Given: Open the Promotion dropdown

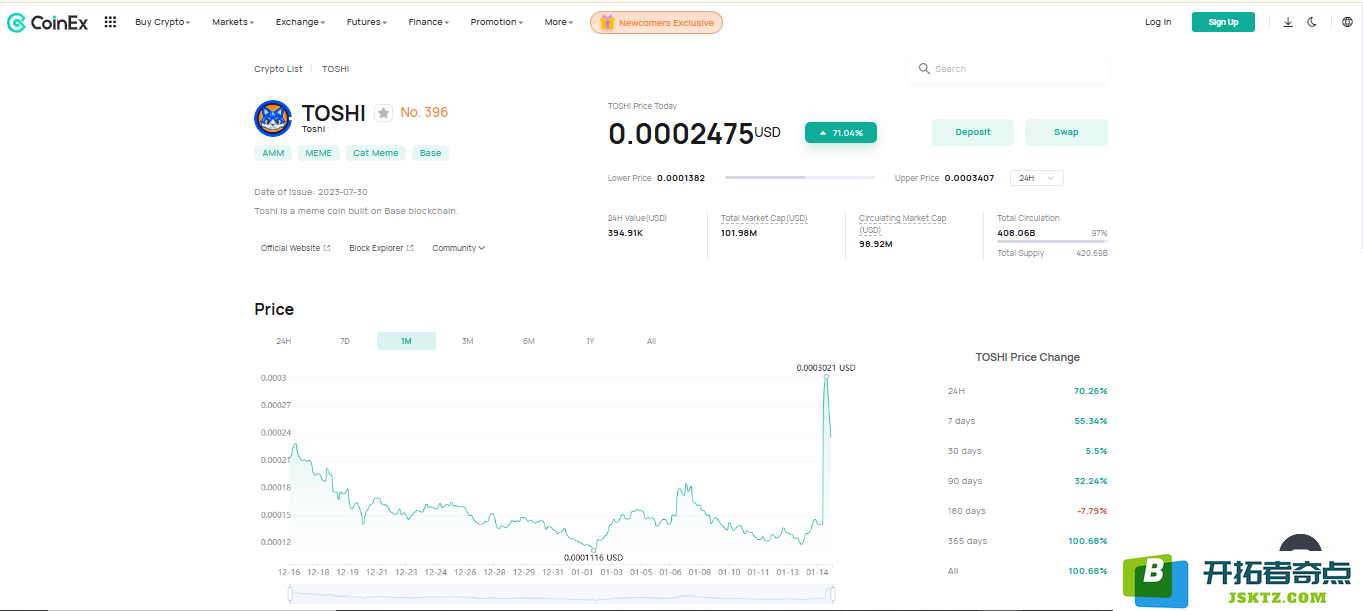Looking at the screenshot, I should (x=497, y=22).
